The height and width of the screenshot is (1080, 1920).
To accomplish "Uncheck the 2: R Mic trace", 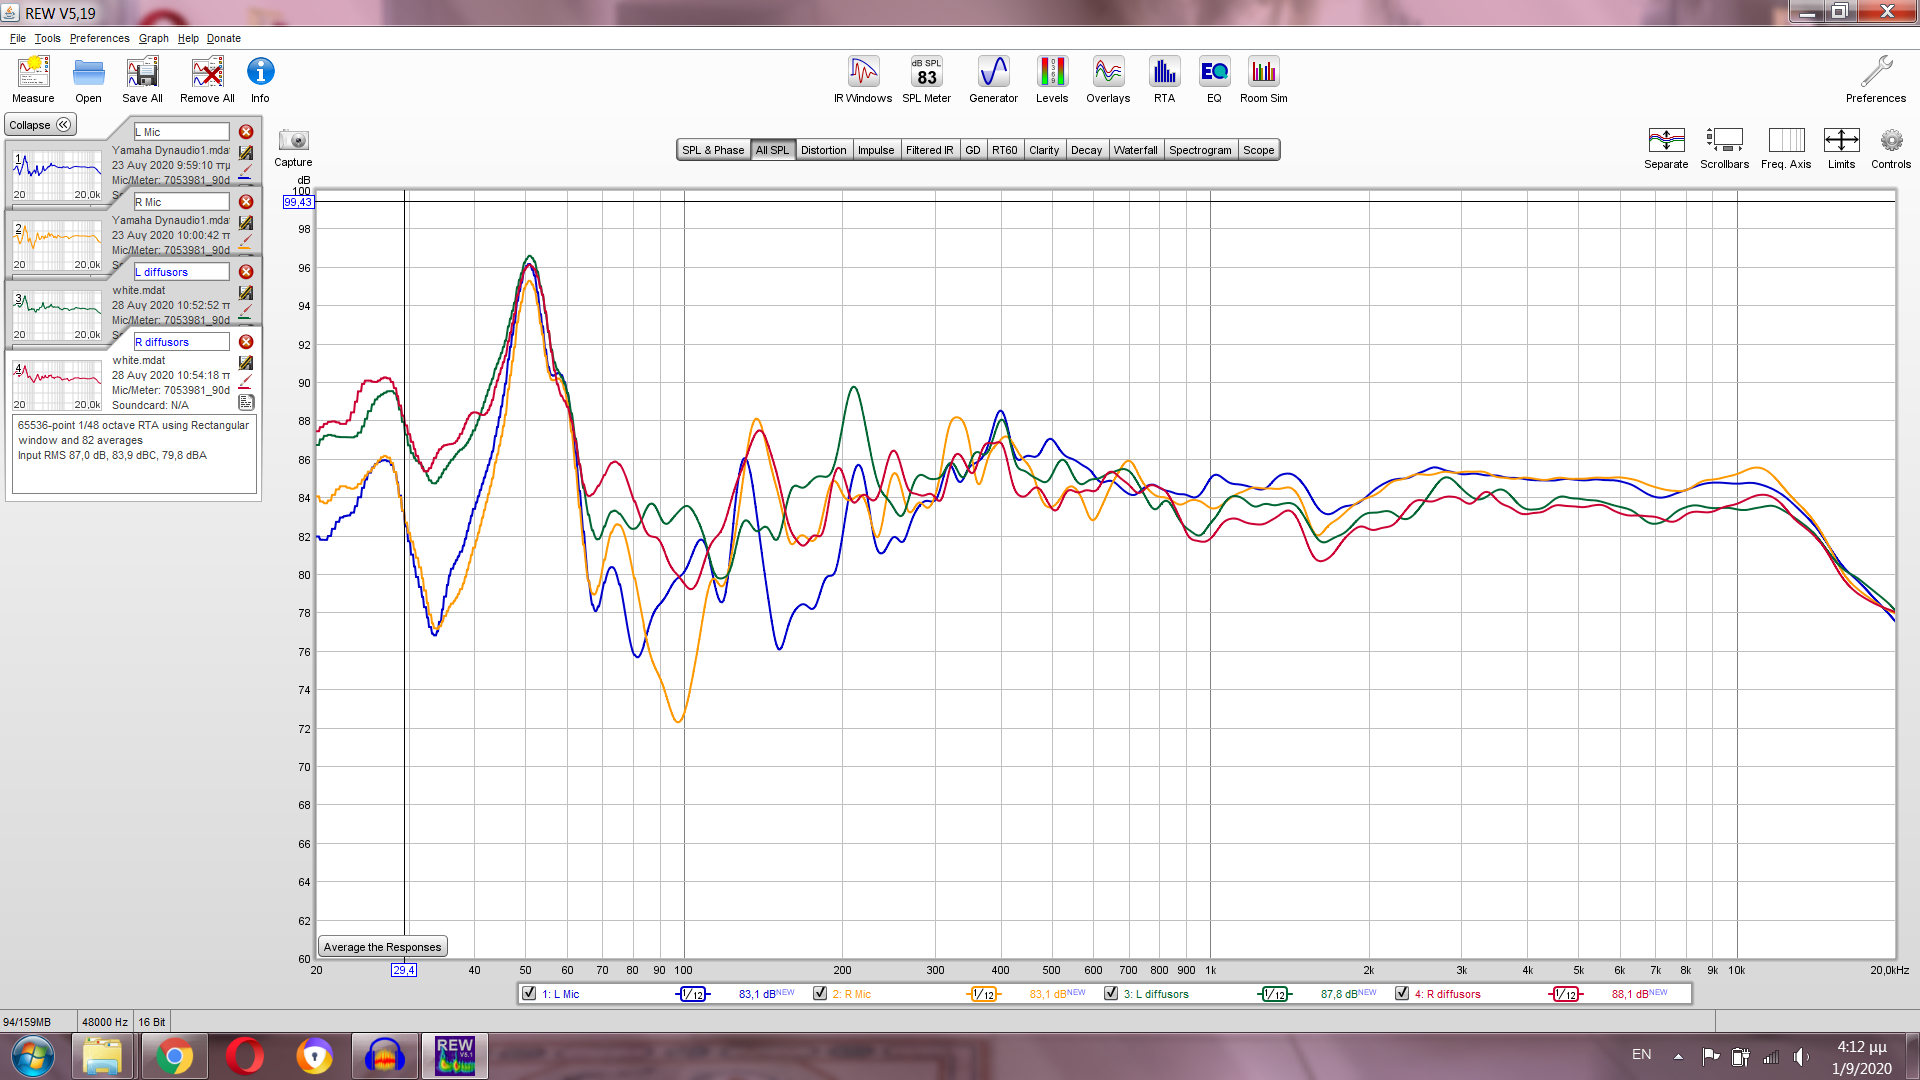I will tap(820, 993).
